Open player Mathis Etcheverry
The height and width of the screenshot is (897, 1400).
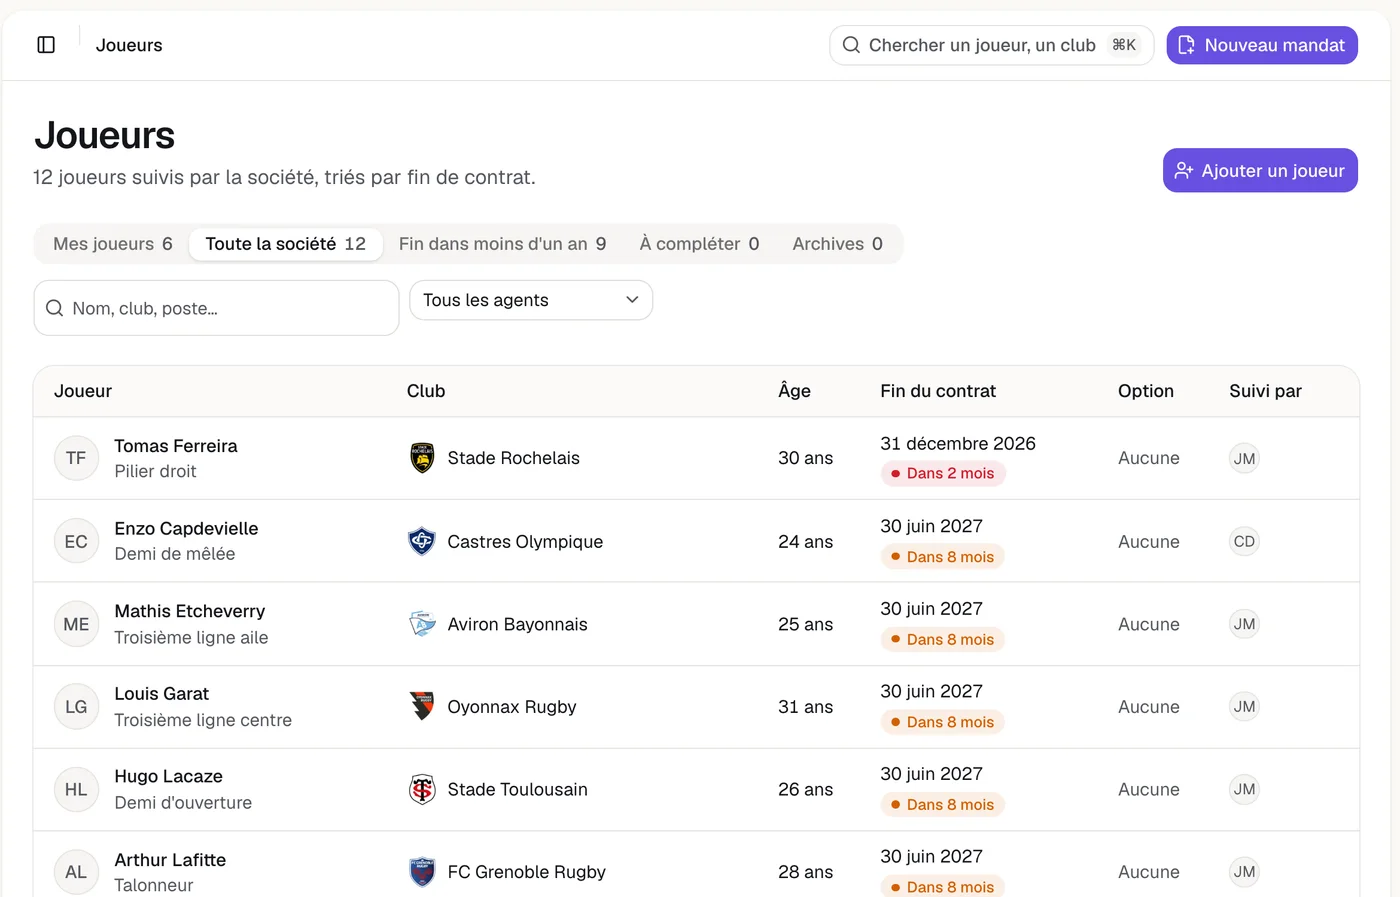point(190,611)
